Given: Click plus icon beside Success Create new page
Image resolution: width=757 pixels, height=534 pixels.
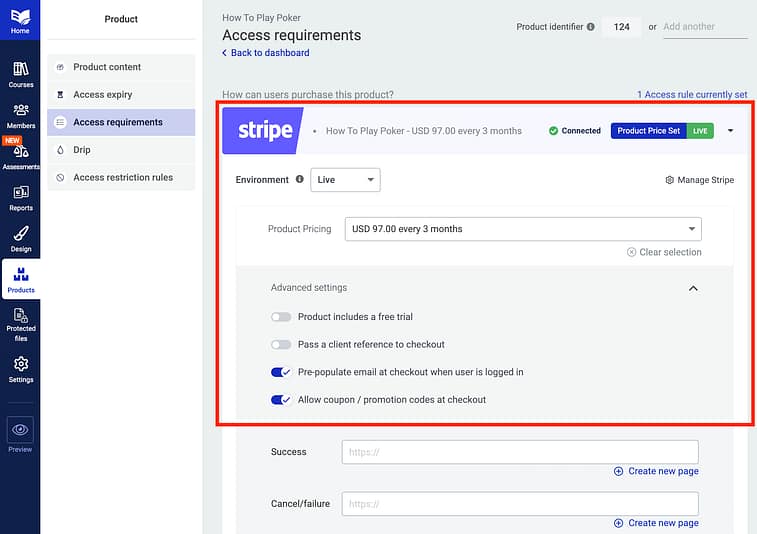Looking at the screenshot, I should point(618,471).
